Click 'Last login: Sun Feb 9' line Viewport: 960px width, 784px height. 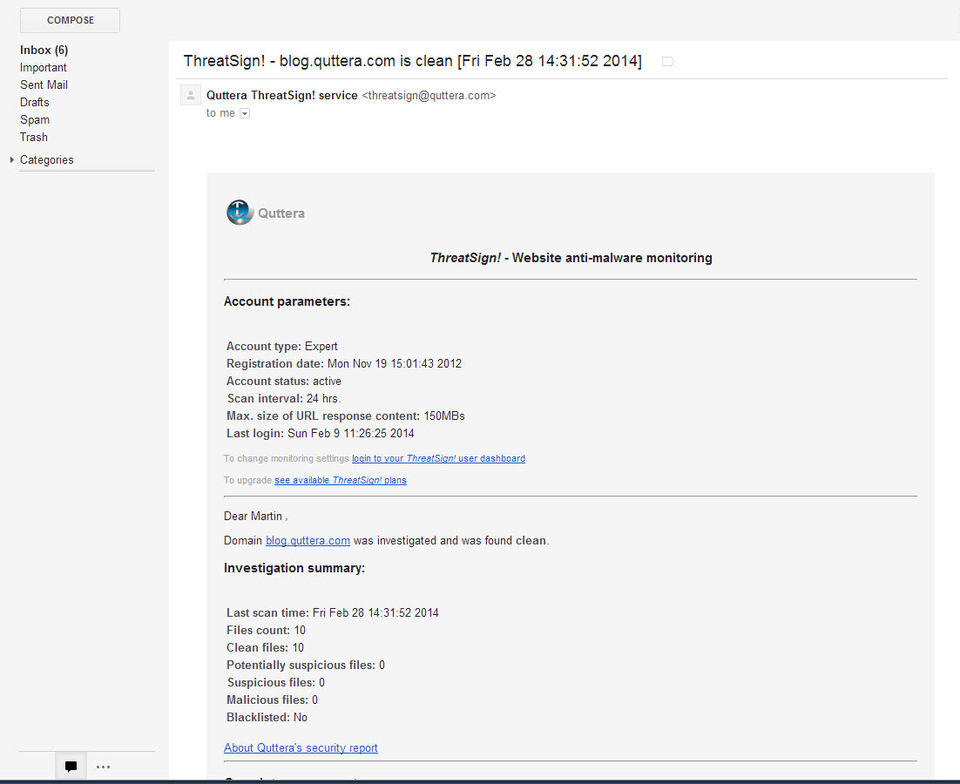point(320,433)
